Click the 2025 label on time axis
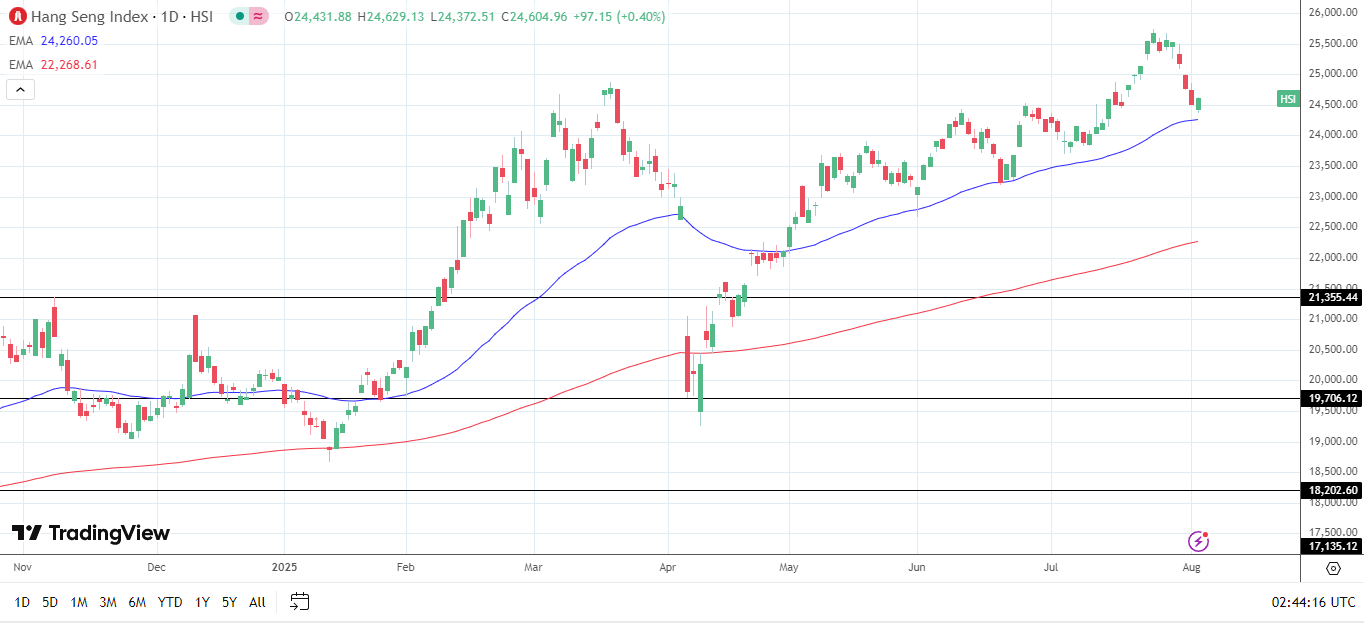The width and height of the screenshot is (1364, 623). tap(284, 567)
